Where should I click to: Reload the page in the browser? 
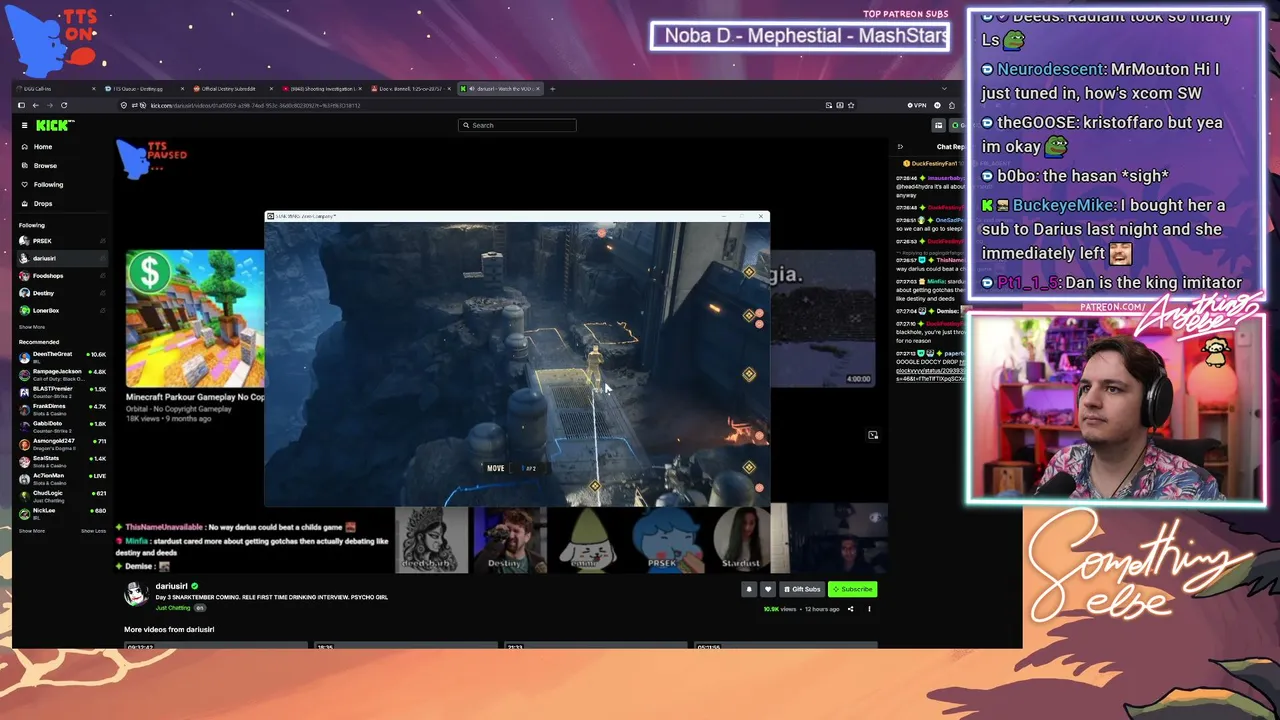point(64,105)
